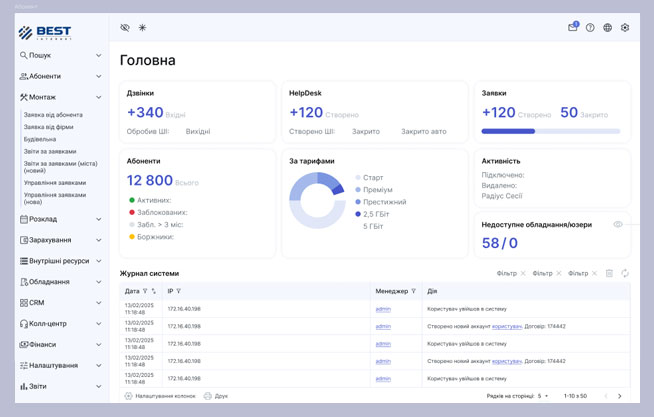Click the trash icon above system log
The image size is (654, 417).
tap(609, 273)
